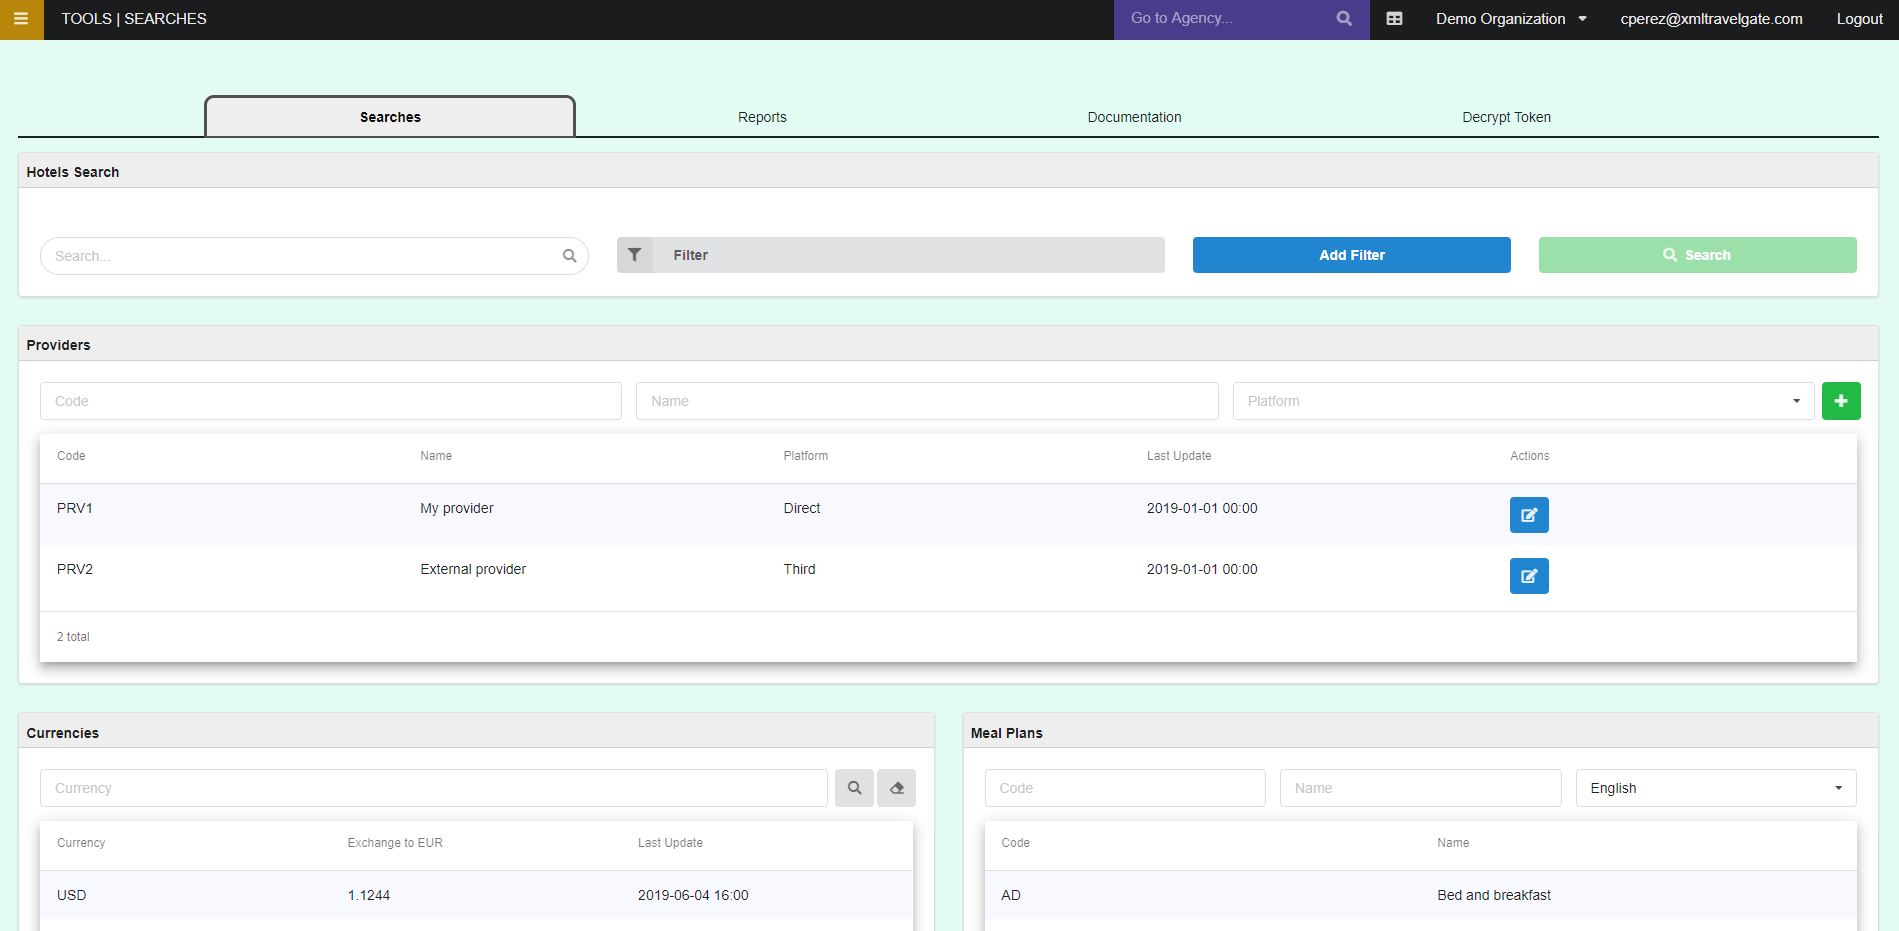
Task: Open the English language dropdown
Action: [1716, 788]
